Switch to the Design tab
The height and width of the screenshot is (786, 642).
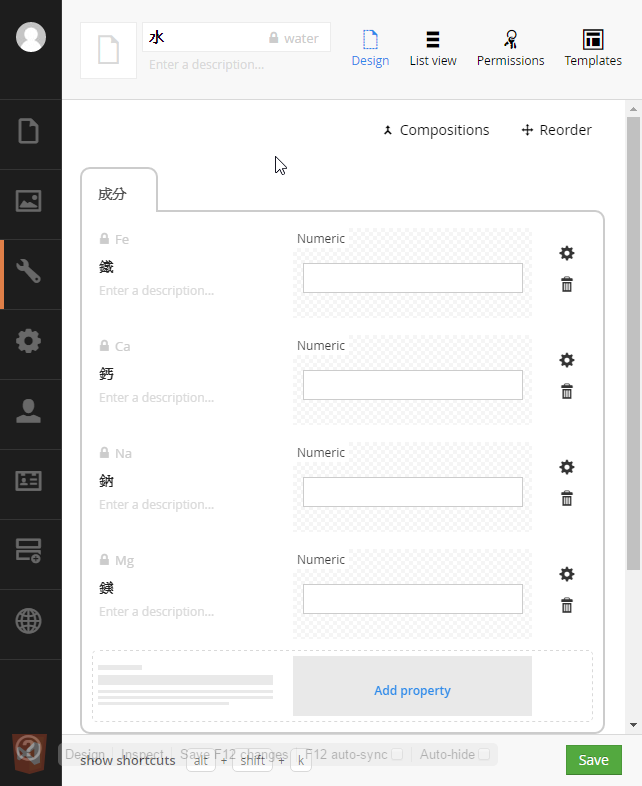pos(370,49)
